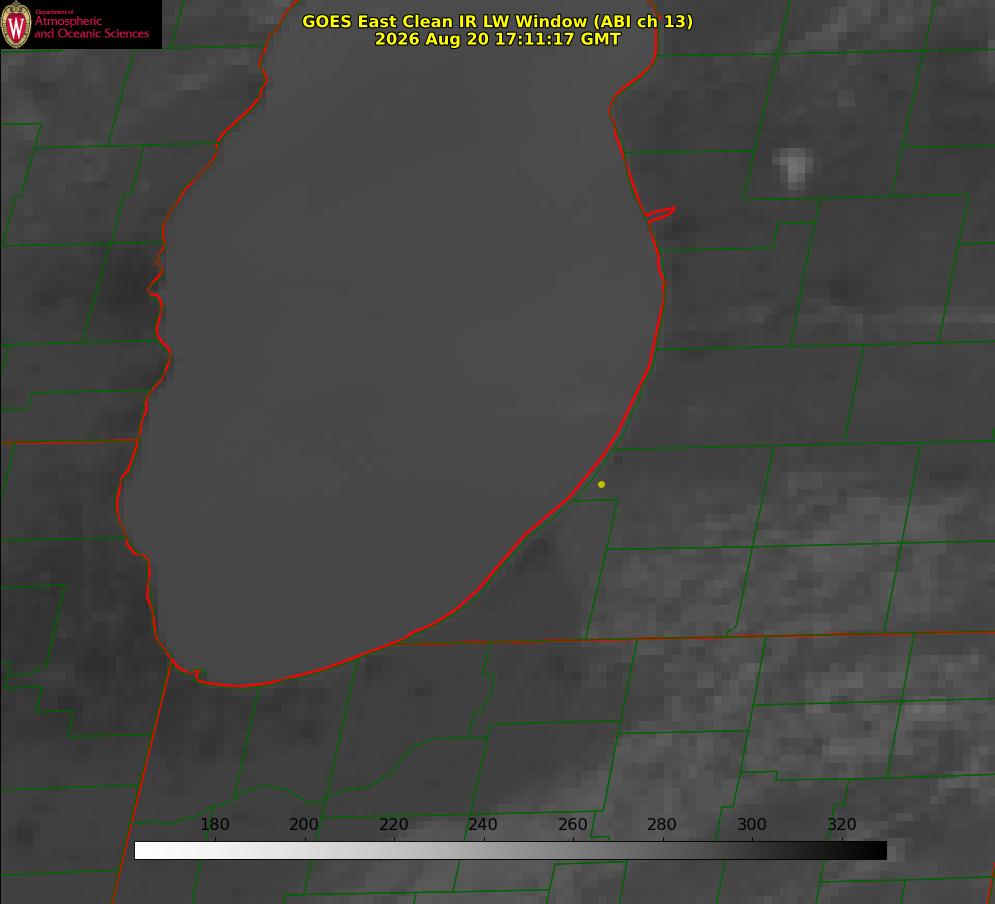The width and height of the screenshot is (995, 904).
Task: Click the 260 colorbar label
Action: (572, 824)
